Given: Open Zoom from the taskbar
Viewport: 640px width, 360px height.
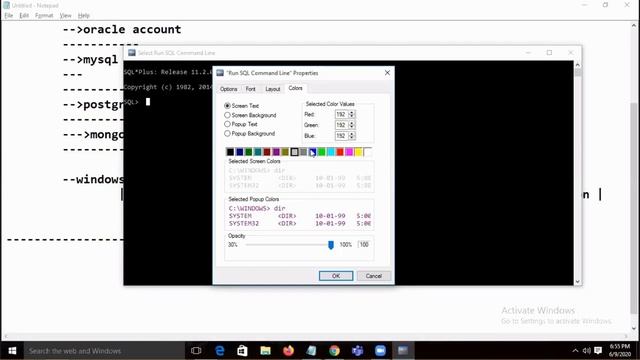Looking at the screenshot, I should (380, 351).
